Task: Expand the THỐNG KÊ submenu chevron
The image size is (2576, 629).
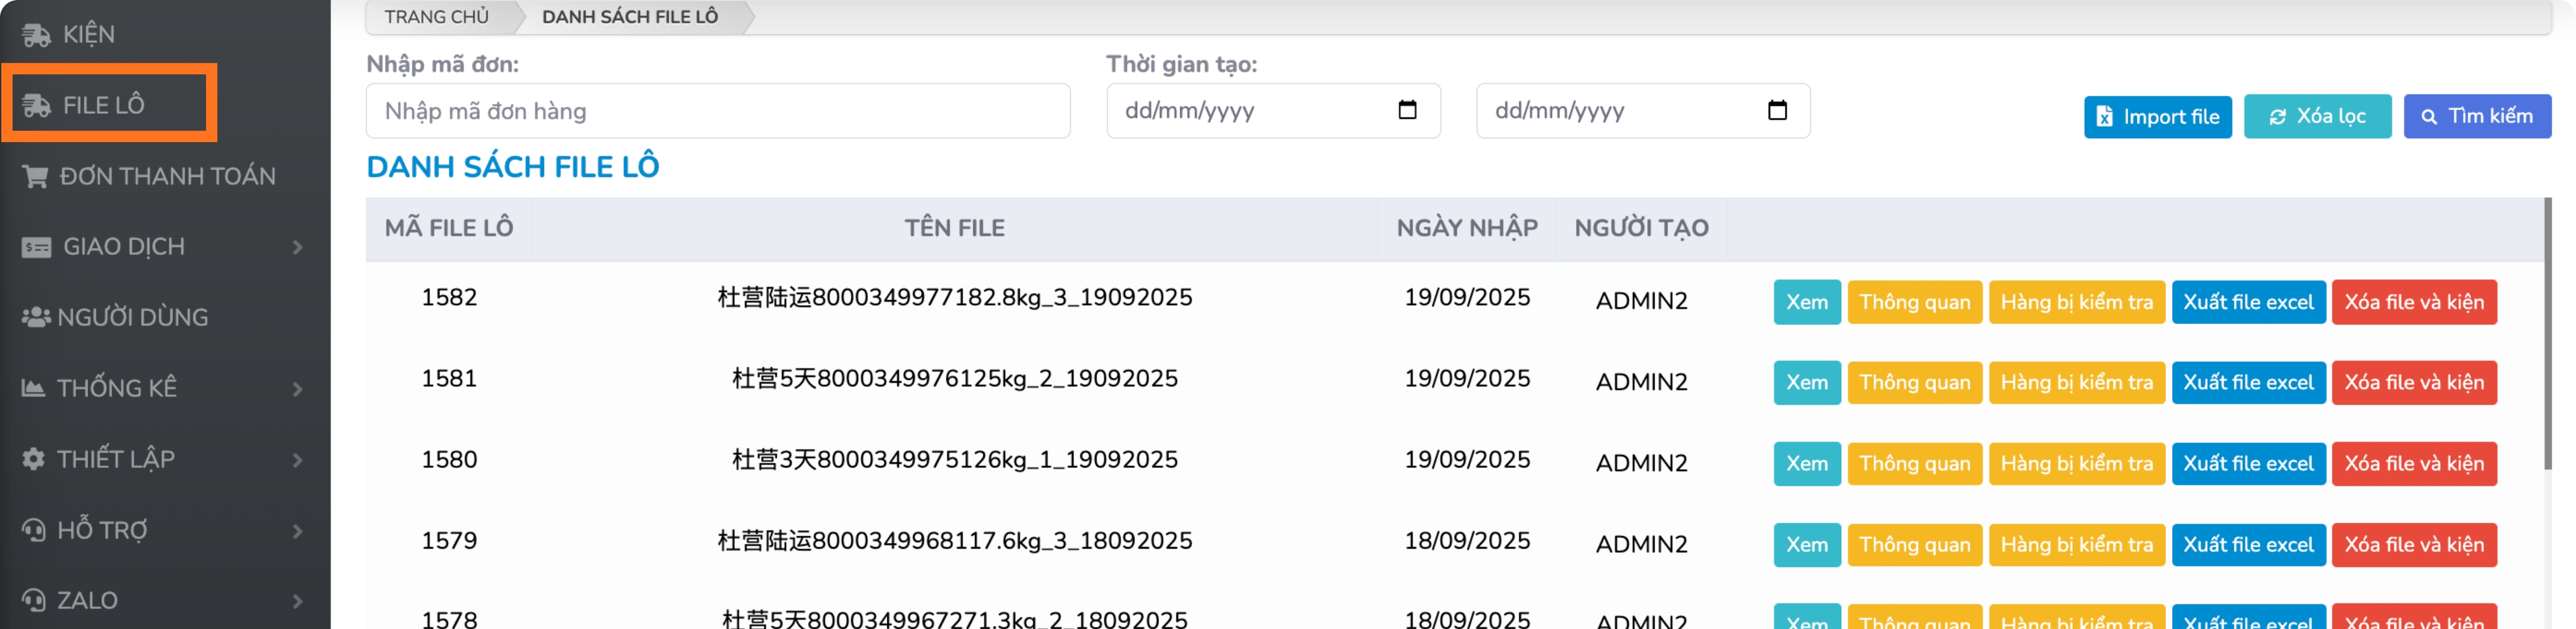Action: point(297,389)
